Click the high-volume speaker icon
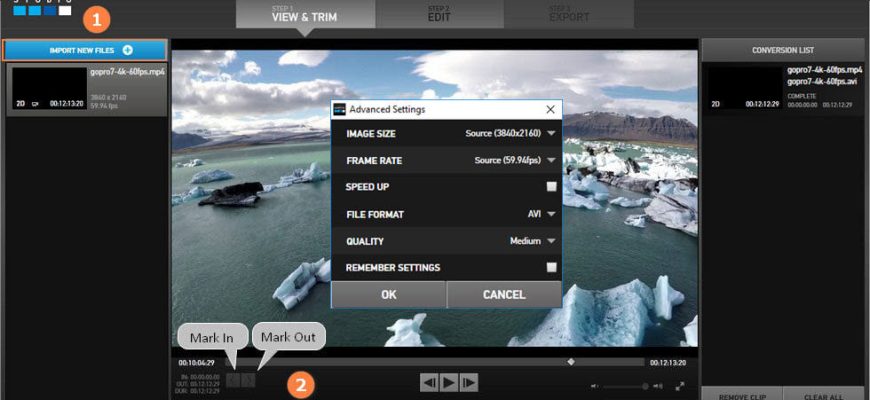Image resolution: width=870 pixels, height=400 pixels. (658, 386)
